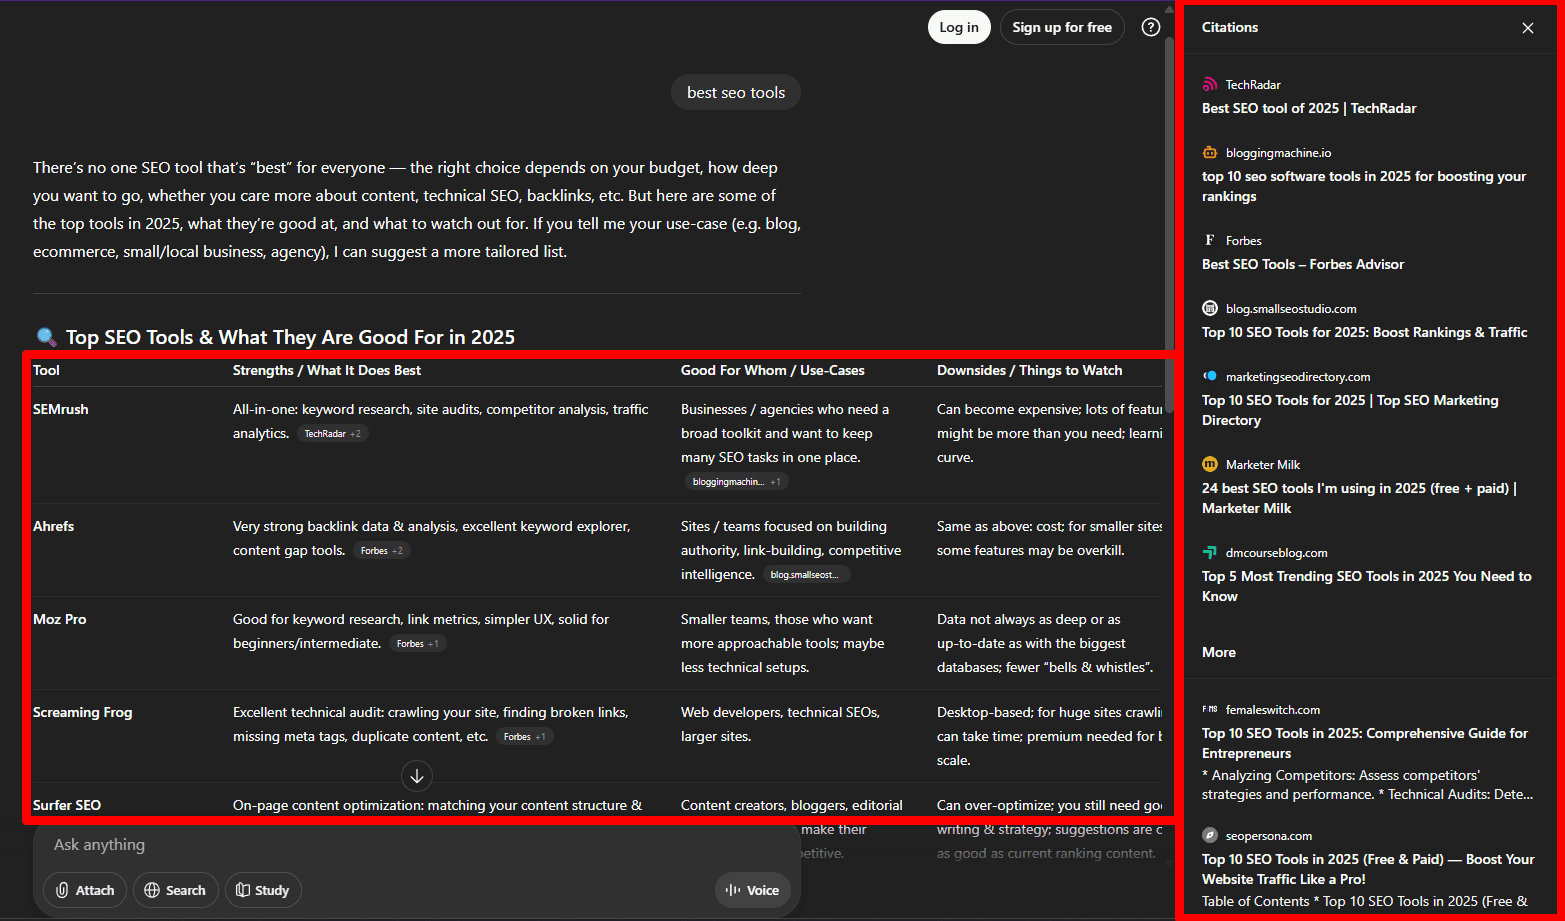The width and height of the screenshot is (1565, 921).
Task: Click TechRadar +2 citation chip in SEMrush row
Action: pos(333,434)
